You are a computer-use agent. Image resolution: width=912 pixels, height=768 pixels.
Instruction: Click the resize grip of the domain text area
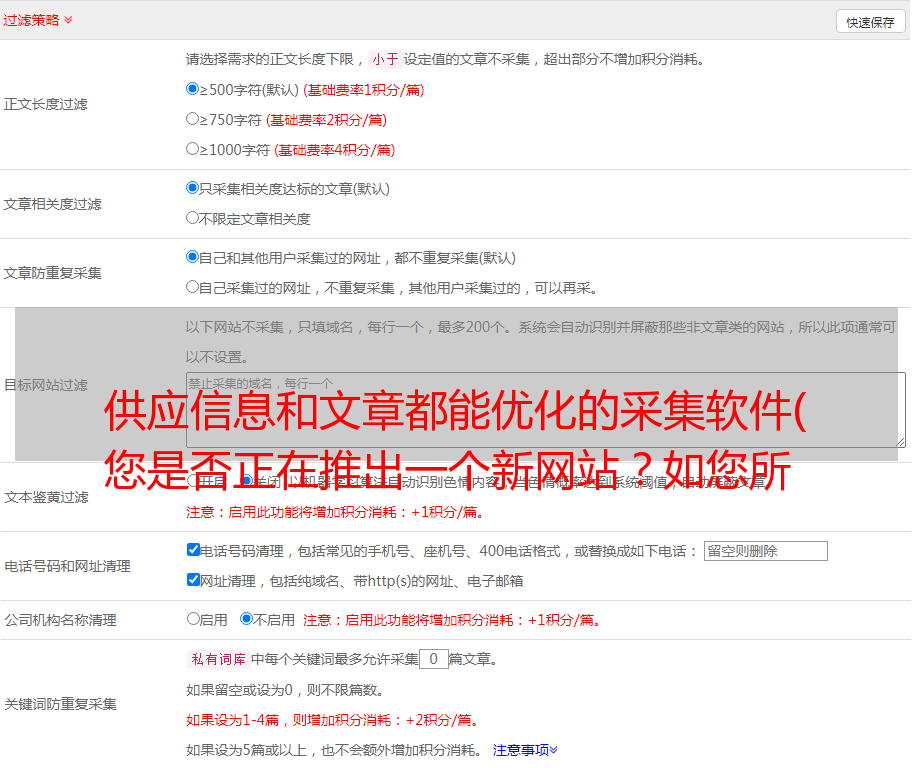(900, 442)
